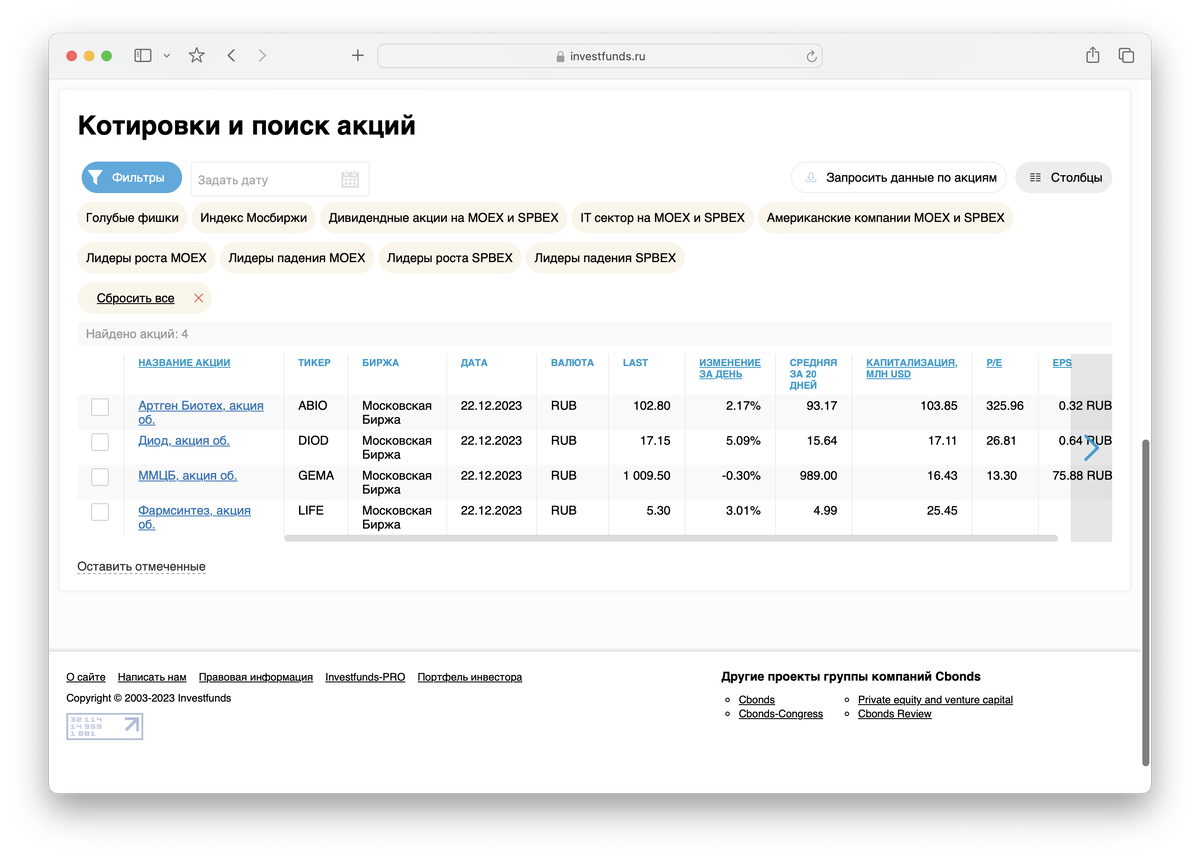This screenshot has height=858, width=1200.
Task: Sort by Капитализация, млн USD column
Action: point(912,368)
